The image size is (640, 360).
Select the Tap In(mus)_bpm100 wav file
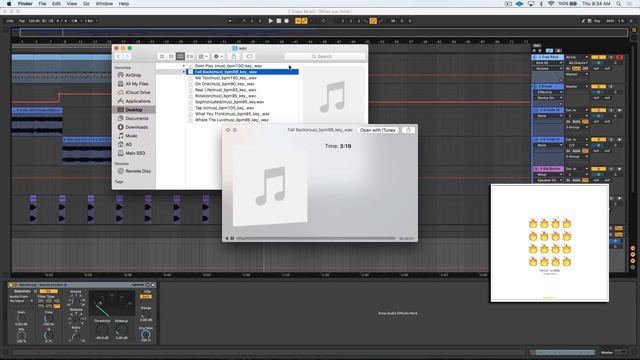click(x=224, y=108)
